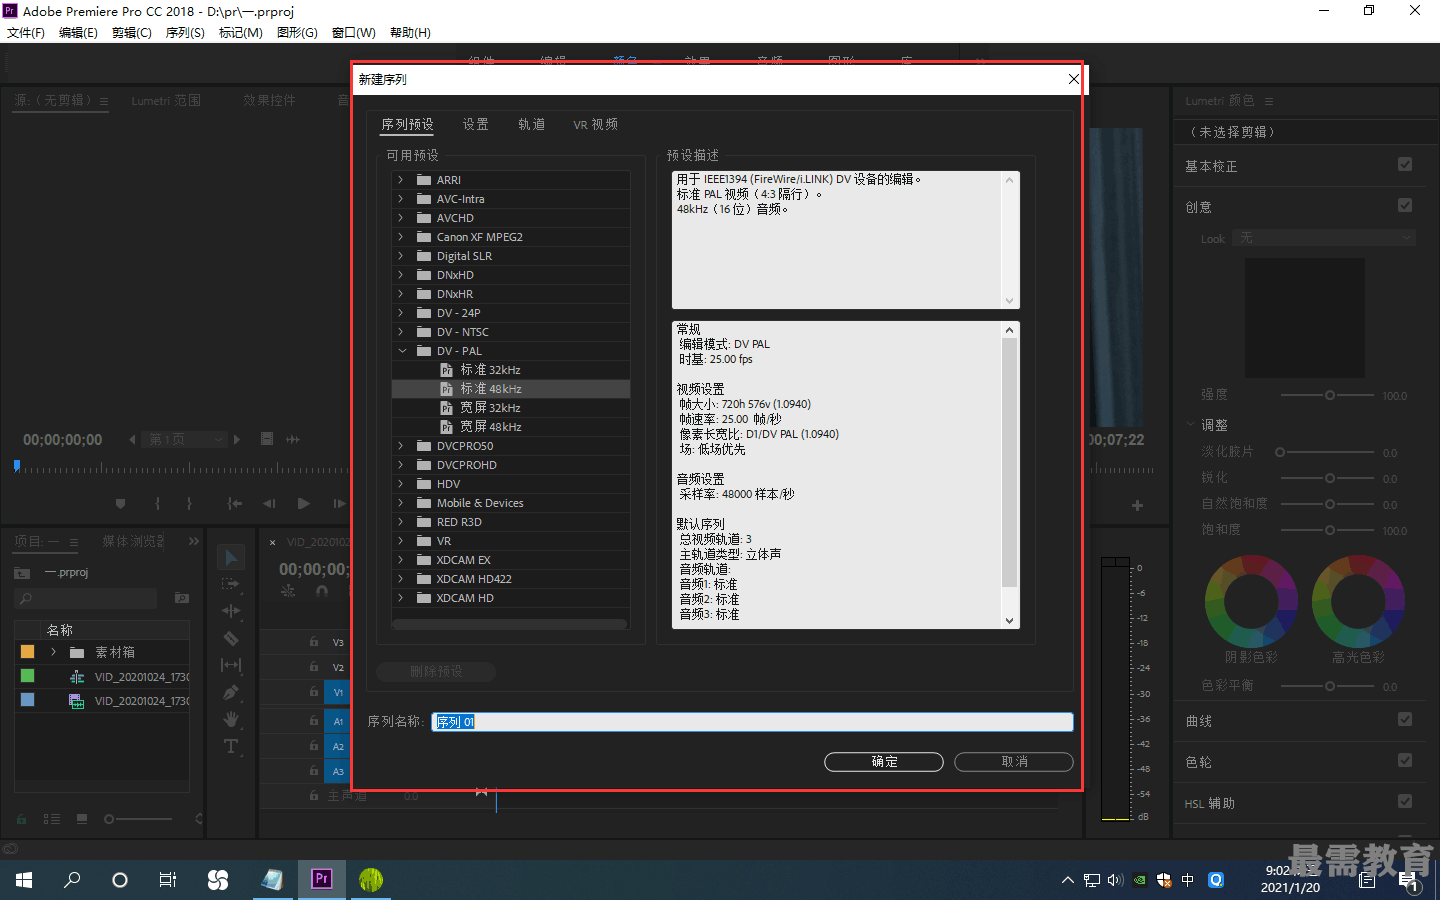This screenshot has height=900, width=1440.
Task: Select the Selection arrow tool
Action: (x=231, y=558)
